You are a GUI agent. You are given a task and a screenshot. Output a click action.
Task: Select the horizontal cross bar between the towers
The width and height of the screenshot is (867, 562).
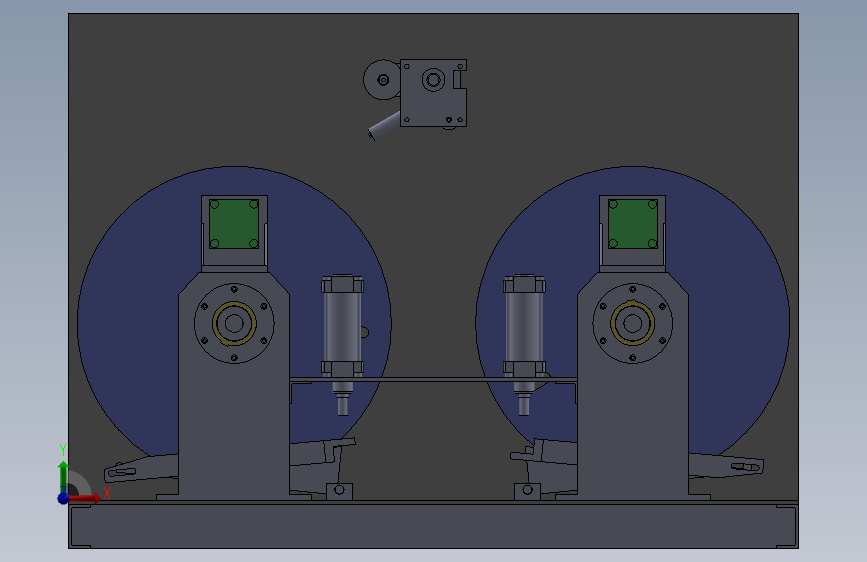click(433, 379)
